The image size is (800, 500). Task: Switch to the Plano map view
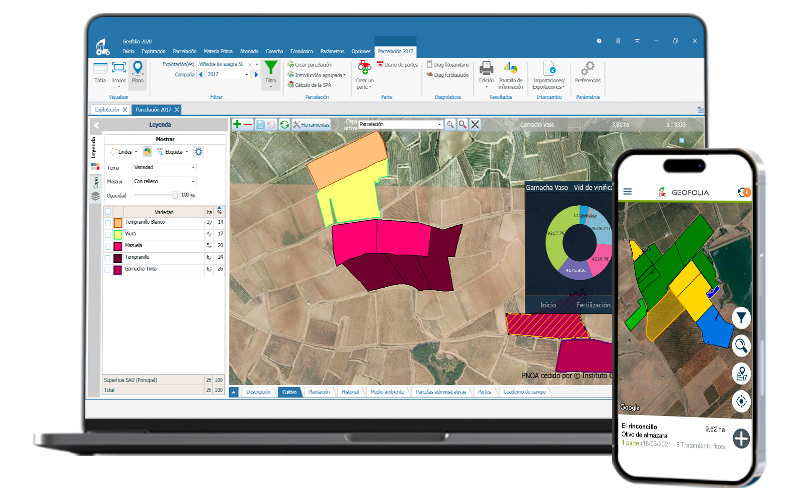click(137, 72)
